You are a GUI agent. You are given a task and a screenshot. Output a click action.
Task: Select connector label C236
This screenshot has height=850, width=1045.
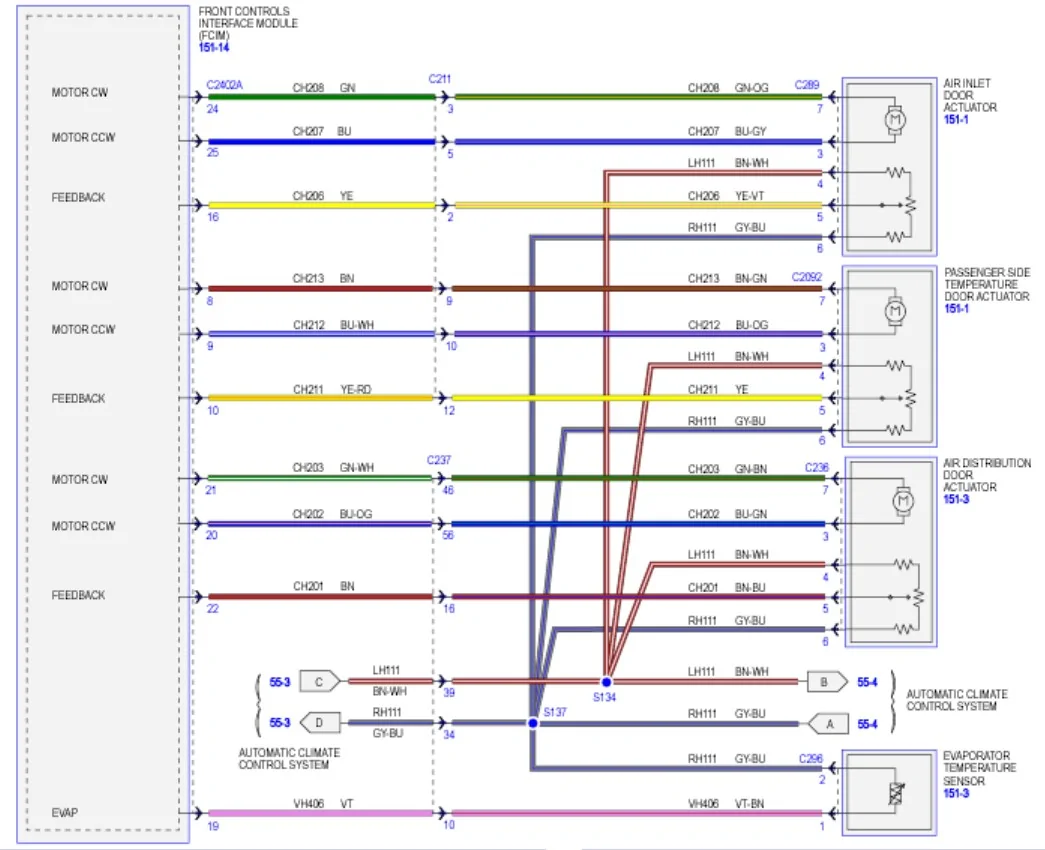pyautogui.click(x=816, y=467)
